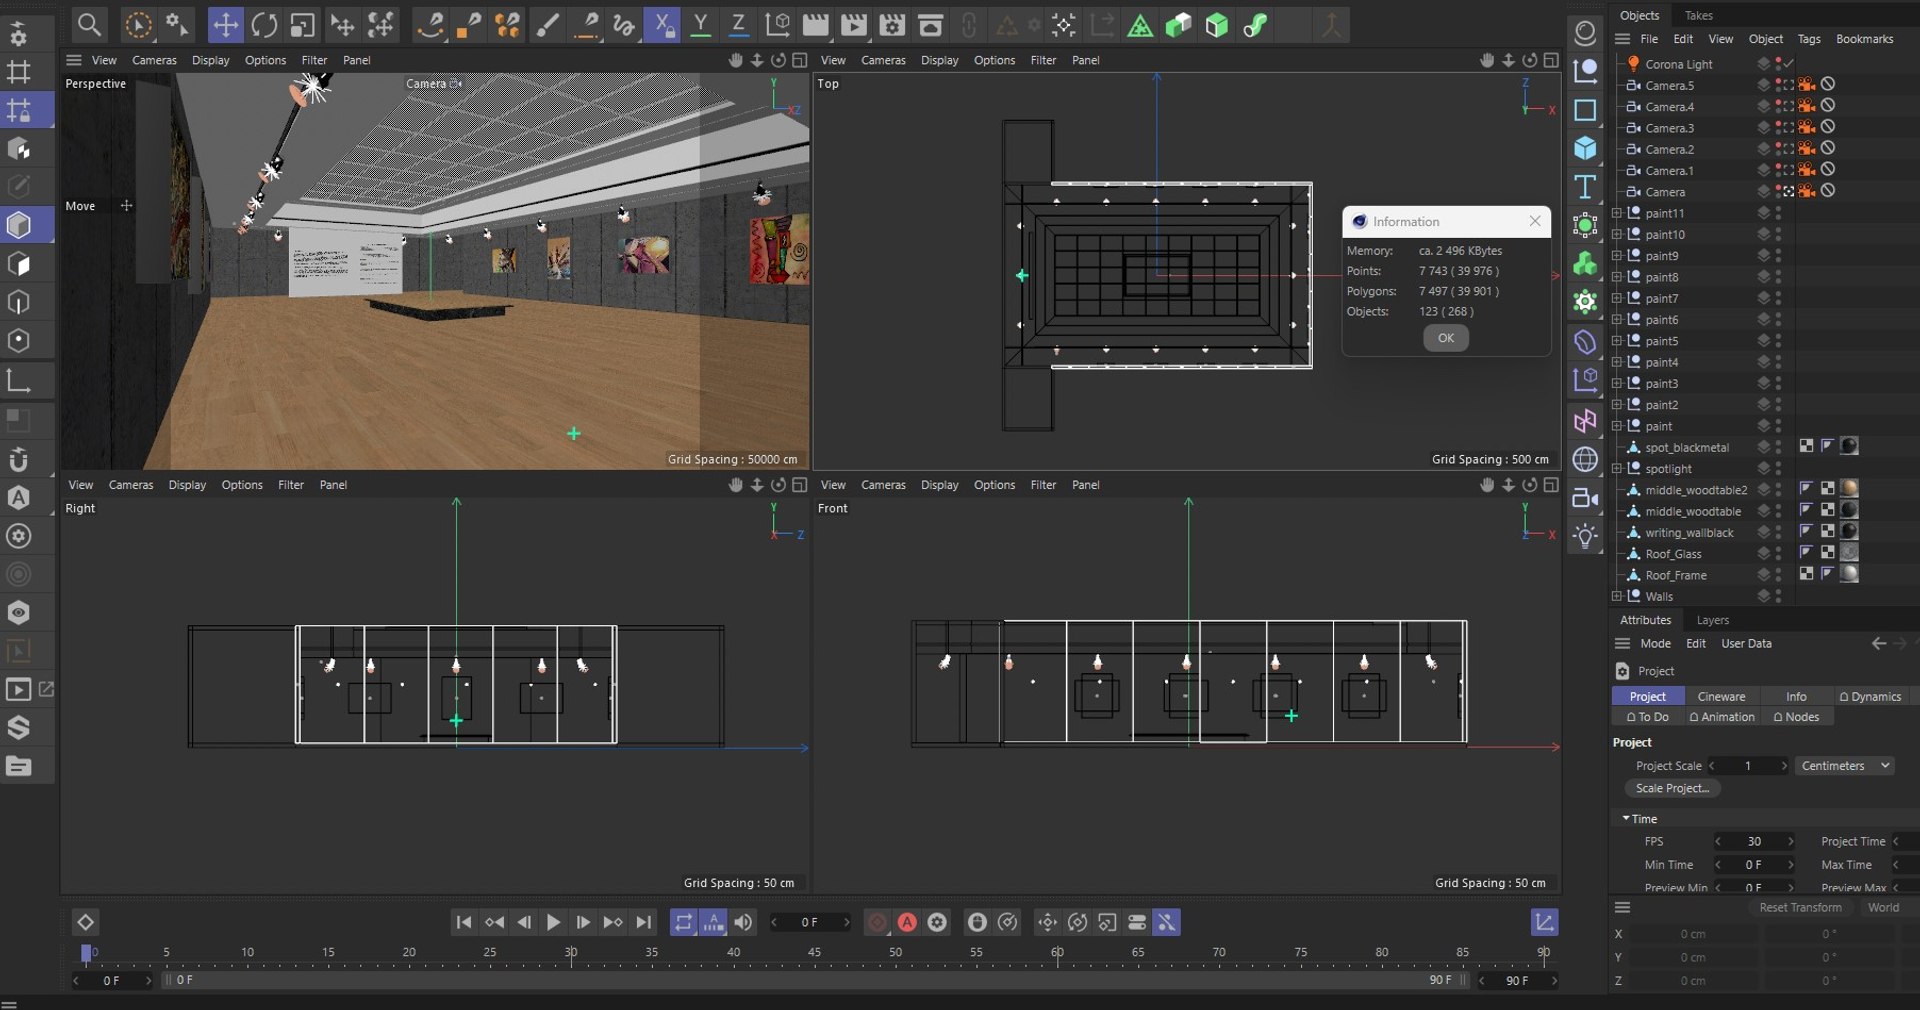Click the Cube primitive icon
This screenshot has width=1920, height=1010.
(1585, 148)
